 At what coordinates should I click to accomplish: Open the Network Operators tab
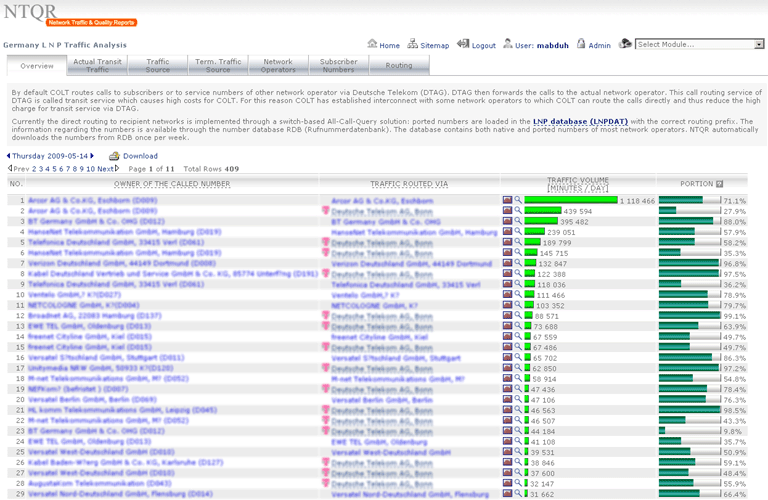point(278,65)
